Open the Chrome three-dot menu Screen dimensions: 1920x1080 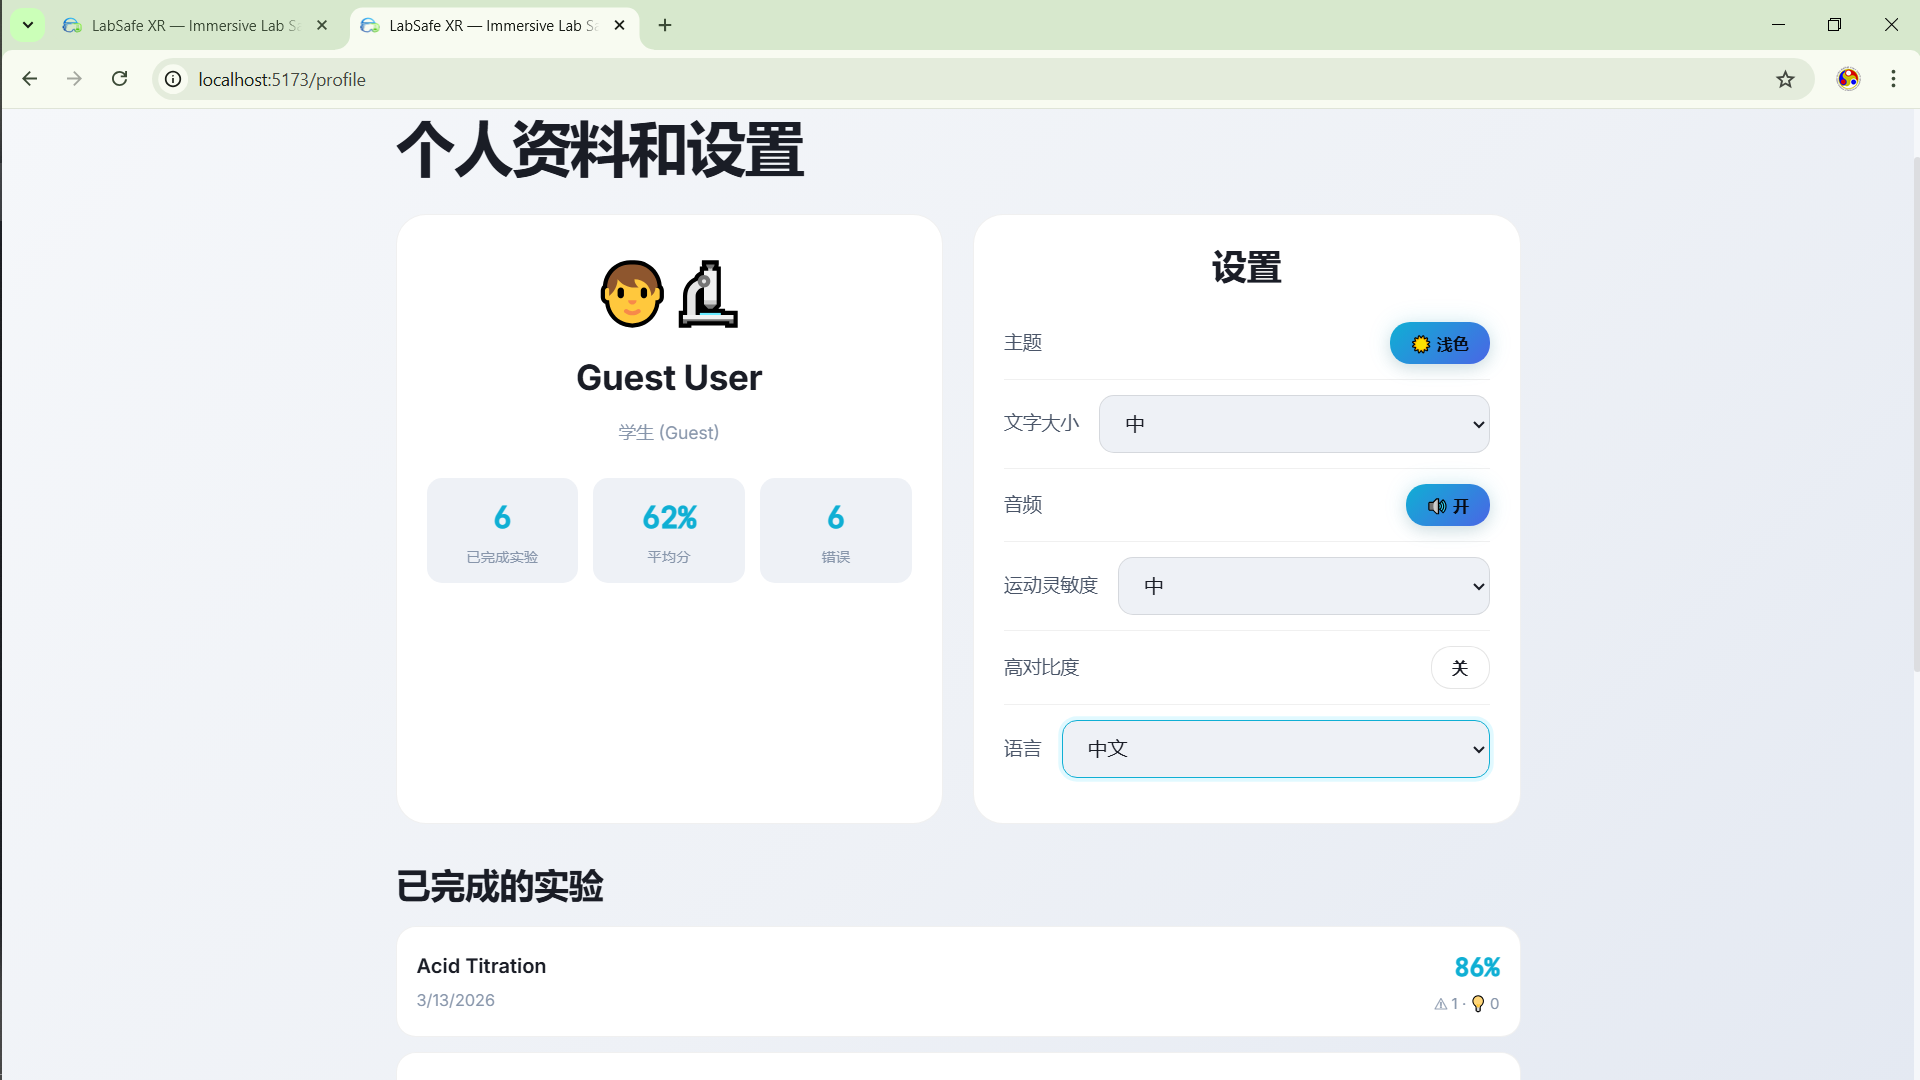click(1893, 79)
